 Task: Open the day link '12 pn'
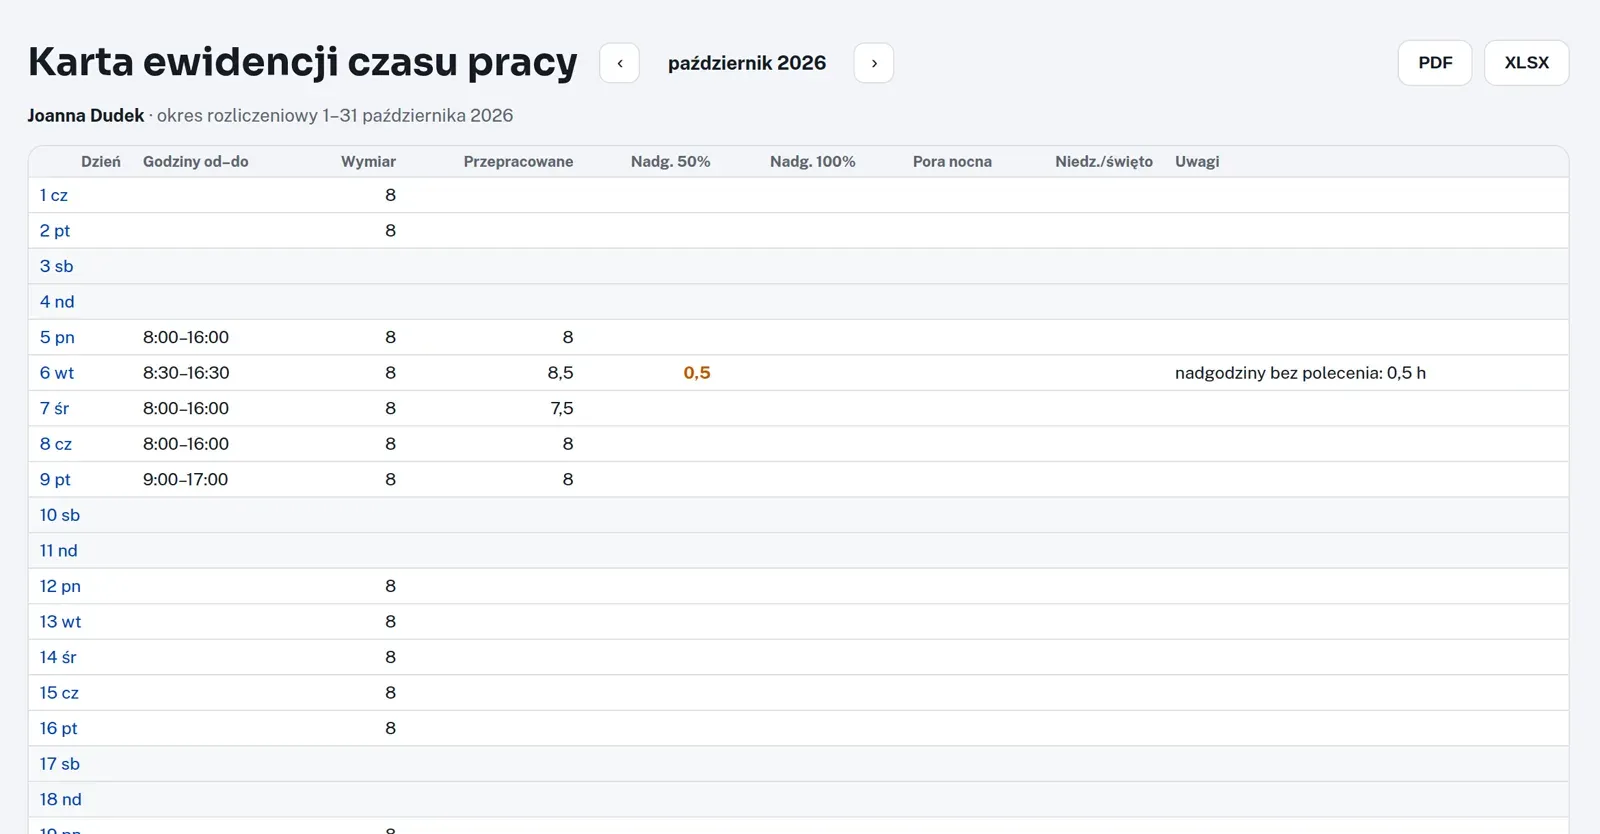click(x=60, y=586)
